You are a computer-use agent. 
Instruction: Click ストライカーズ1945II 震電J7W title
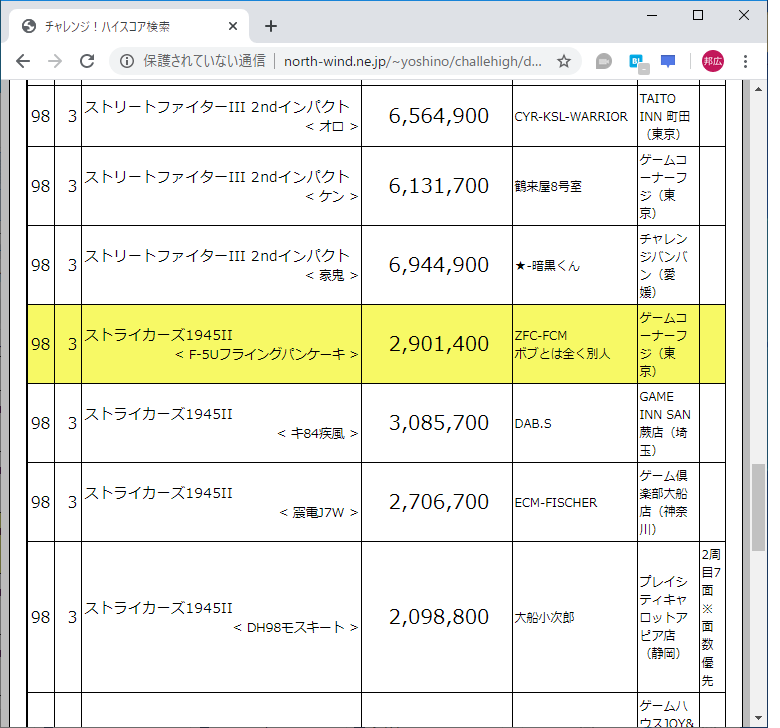click(x=221, y=502)
